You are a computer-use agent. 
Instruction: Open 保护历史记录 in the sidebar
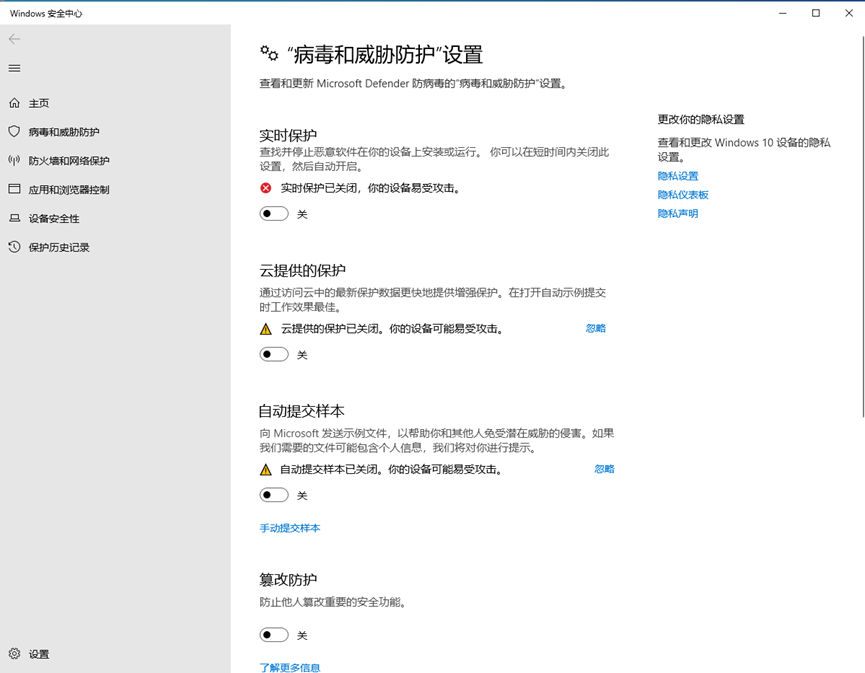pos(115,247)
